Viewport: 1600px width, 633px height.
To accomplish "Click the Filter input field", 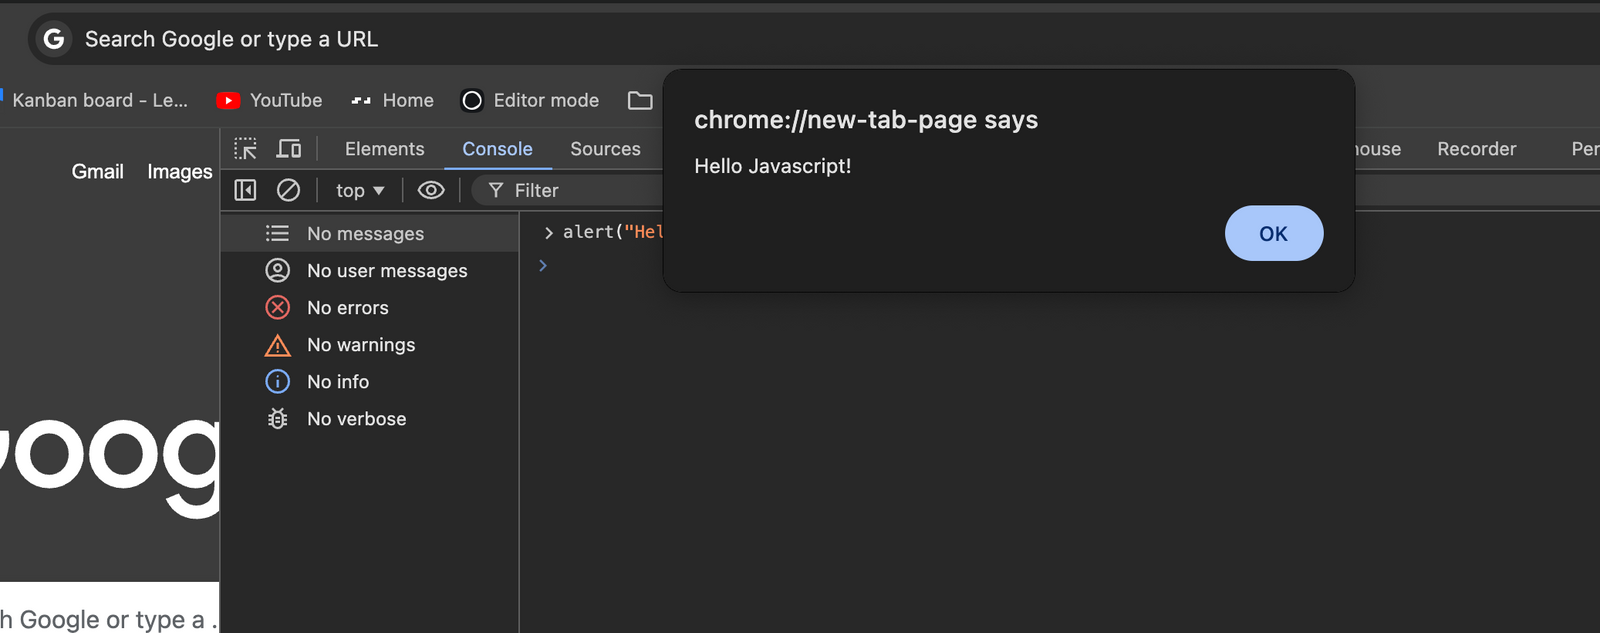I will (580, 190).
